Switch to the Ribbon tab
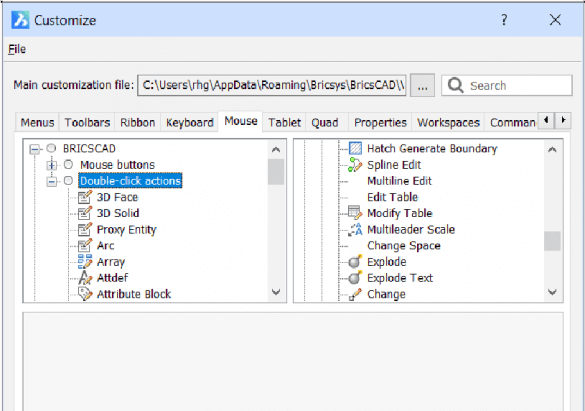This screenshot has height=411, width=585. 137,122
